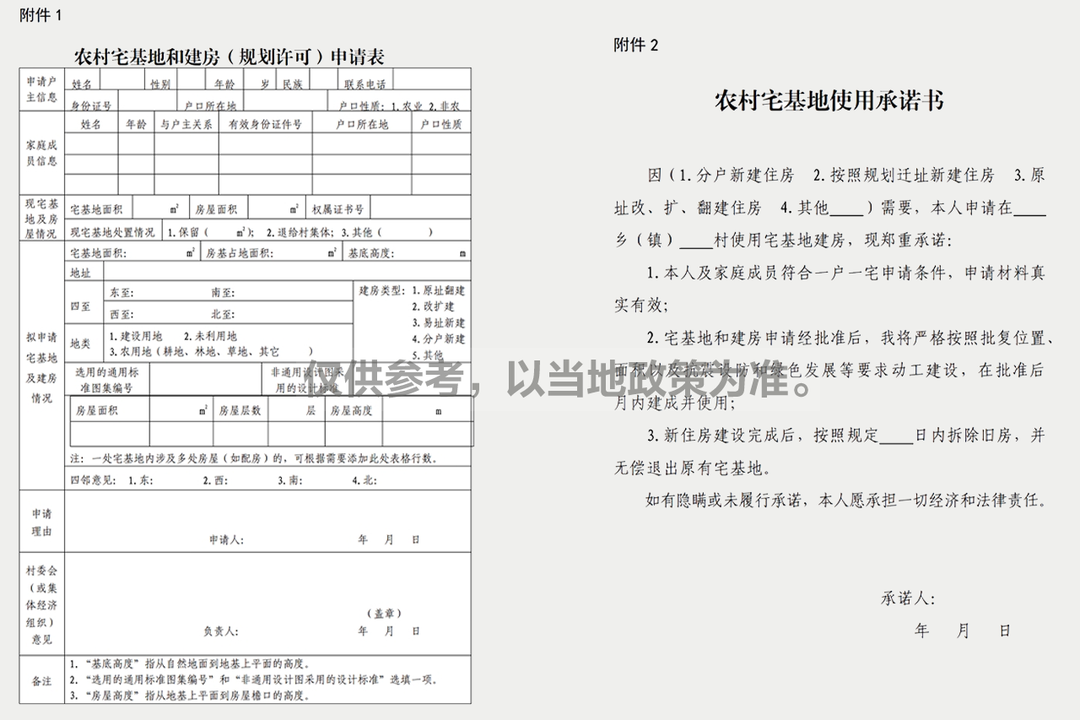Select the 附件 1 heading
The image size is (1080, 720).
(41, 15)
